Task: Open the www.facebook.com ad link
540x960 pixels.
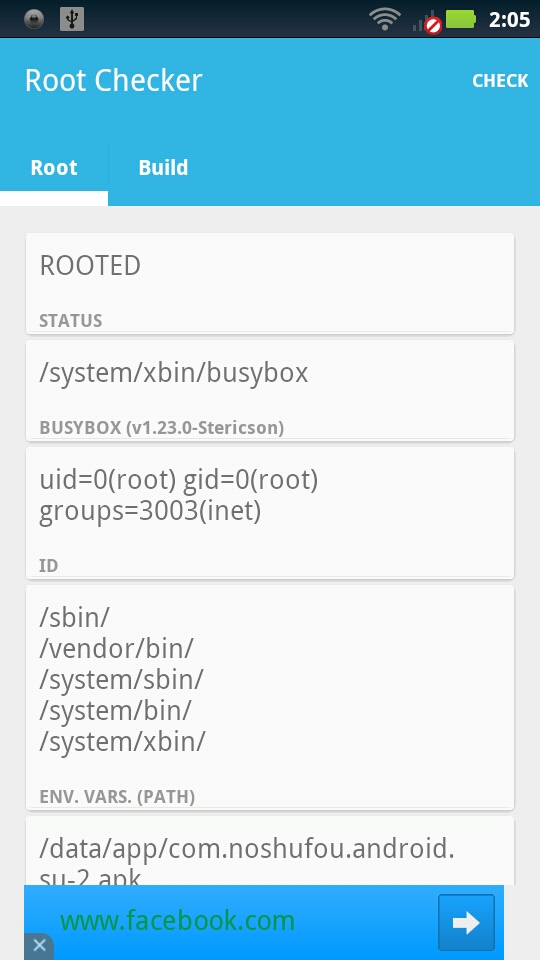Action: pos(178,921)
